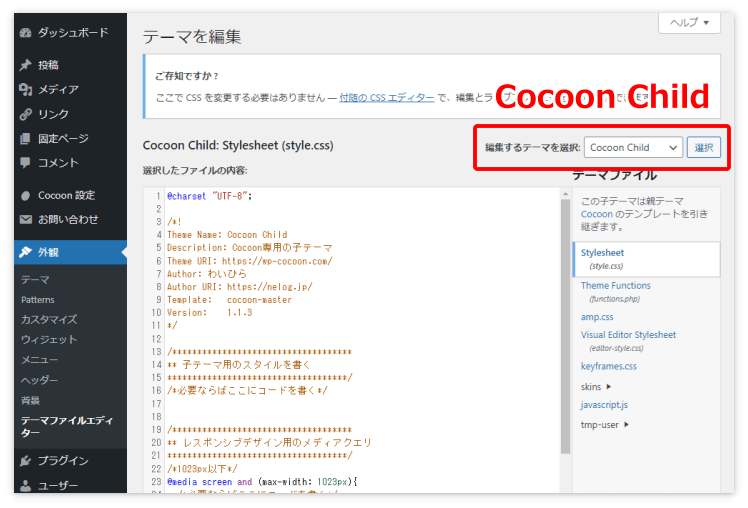Open javascript.js theme file
The image size is (748, 508).
coord(604,404)
